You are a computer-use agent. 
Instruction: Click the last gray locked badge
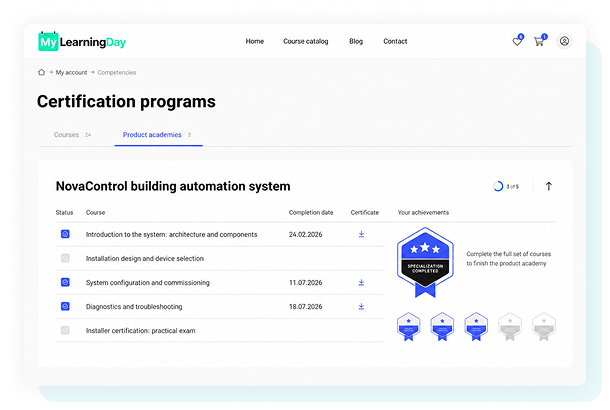(x=544, y=327)
